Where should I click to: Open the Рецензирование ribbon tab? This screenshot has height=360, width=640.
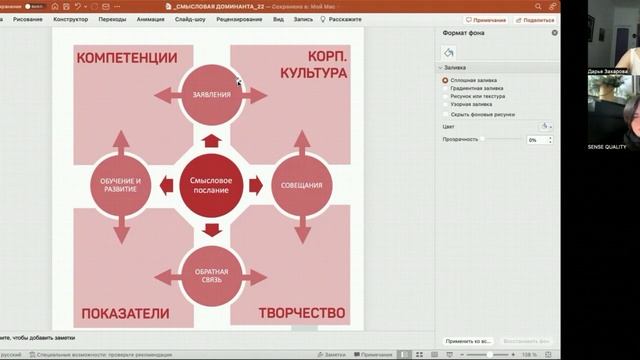(x=239, y=19)
